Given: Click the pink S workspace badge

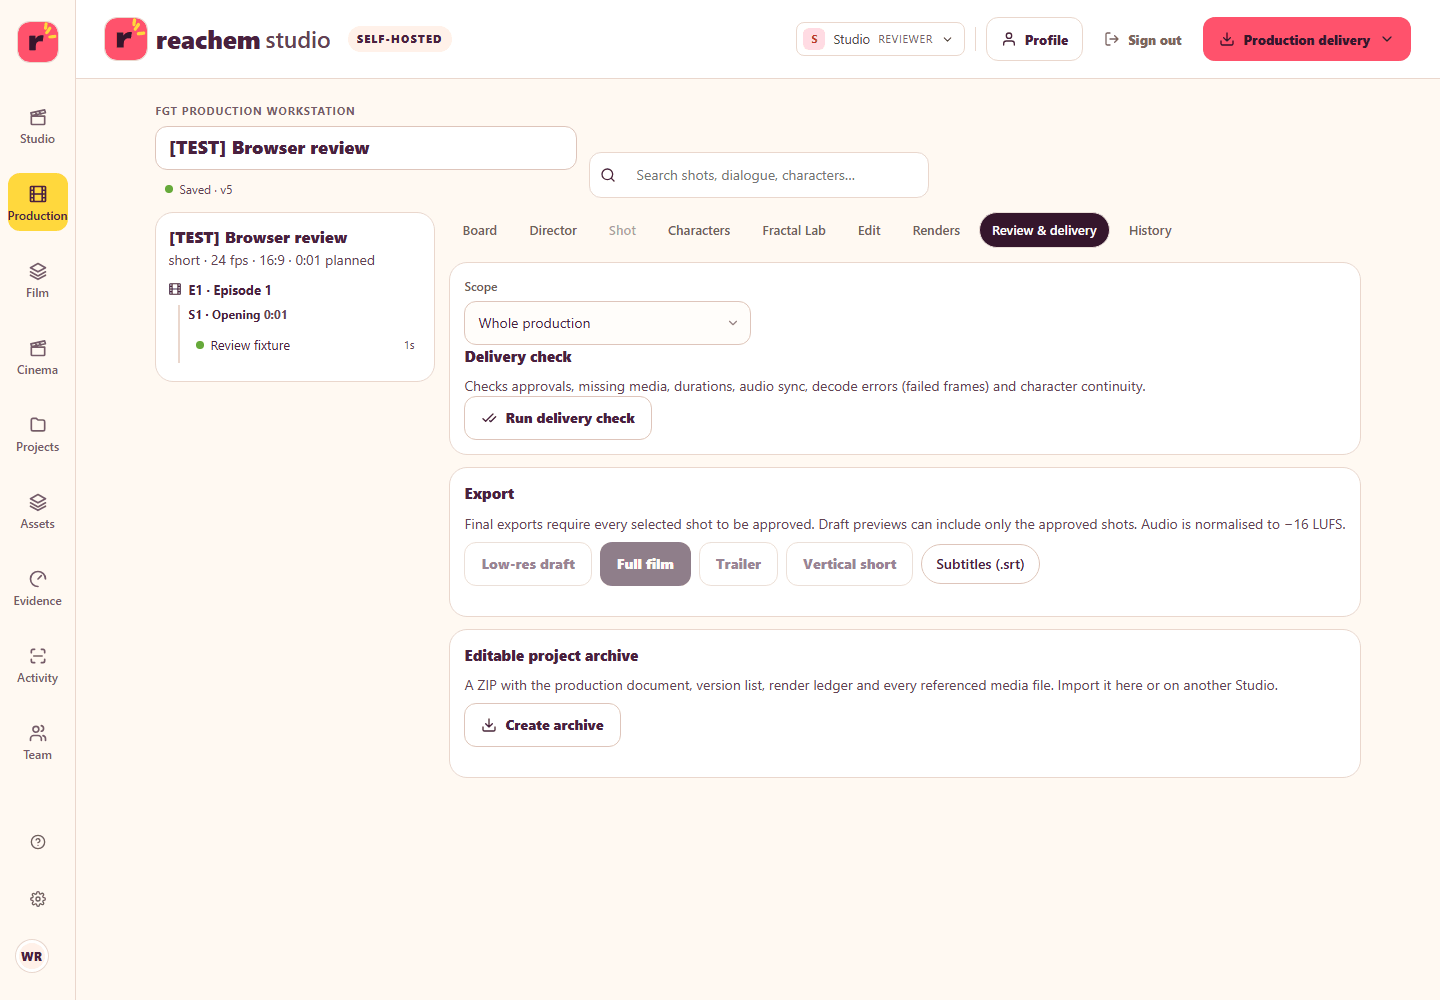Looking at the screenshot, I should point(814,39).
